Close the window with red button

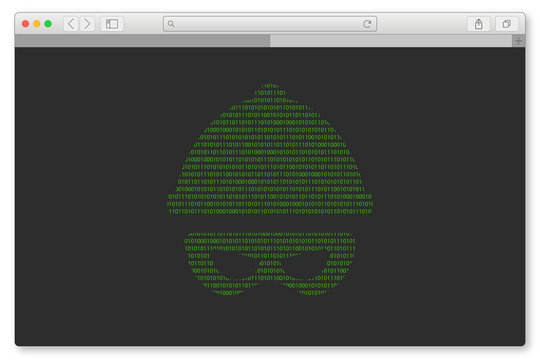point(25,24)
